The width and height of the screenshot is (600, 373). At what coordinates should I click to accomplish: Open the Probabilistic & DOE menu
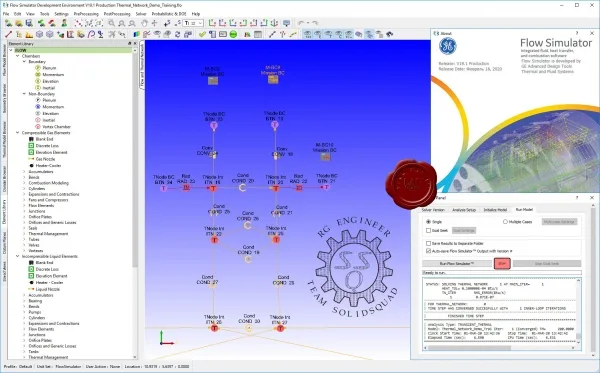(169, 14)
